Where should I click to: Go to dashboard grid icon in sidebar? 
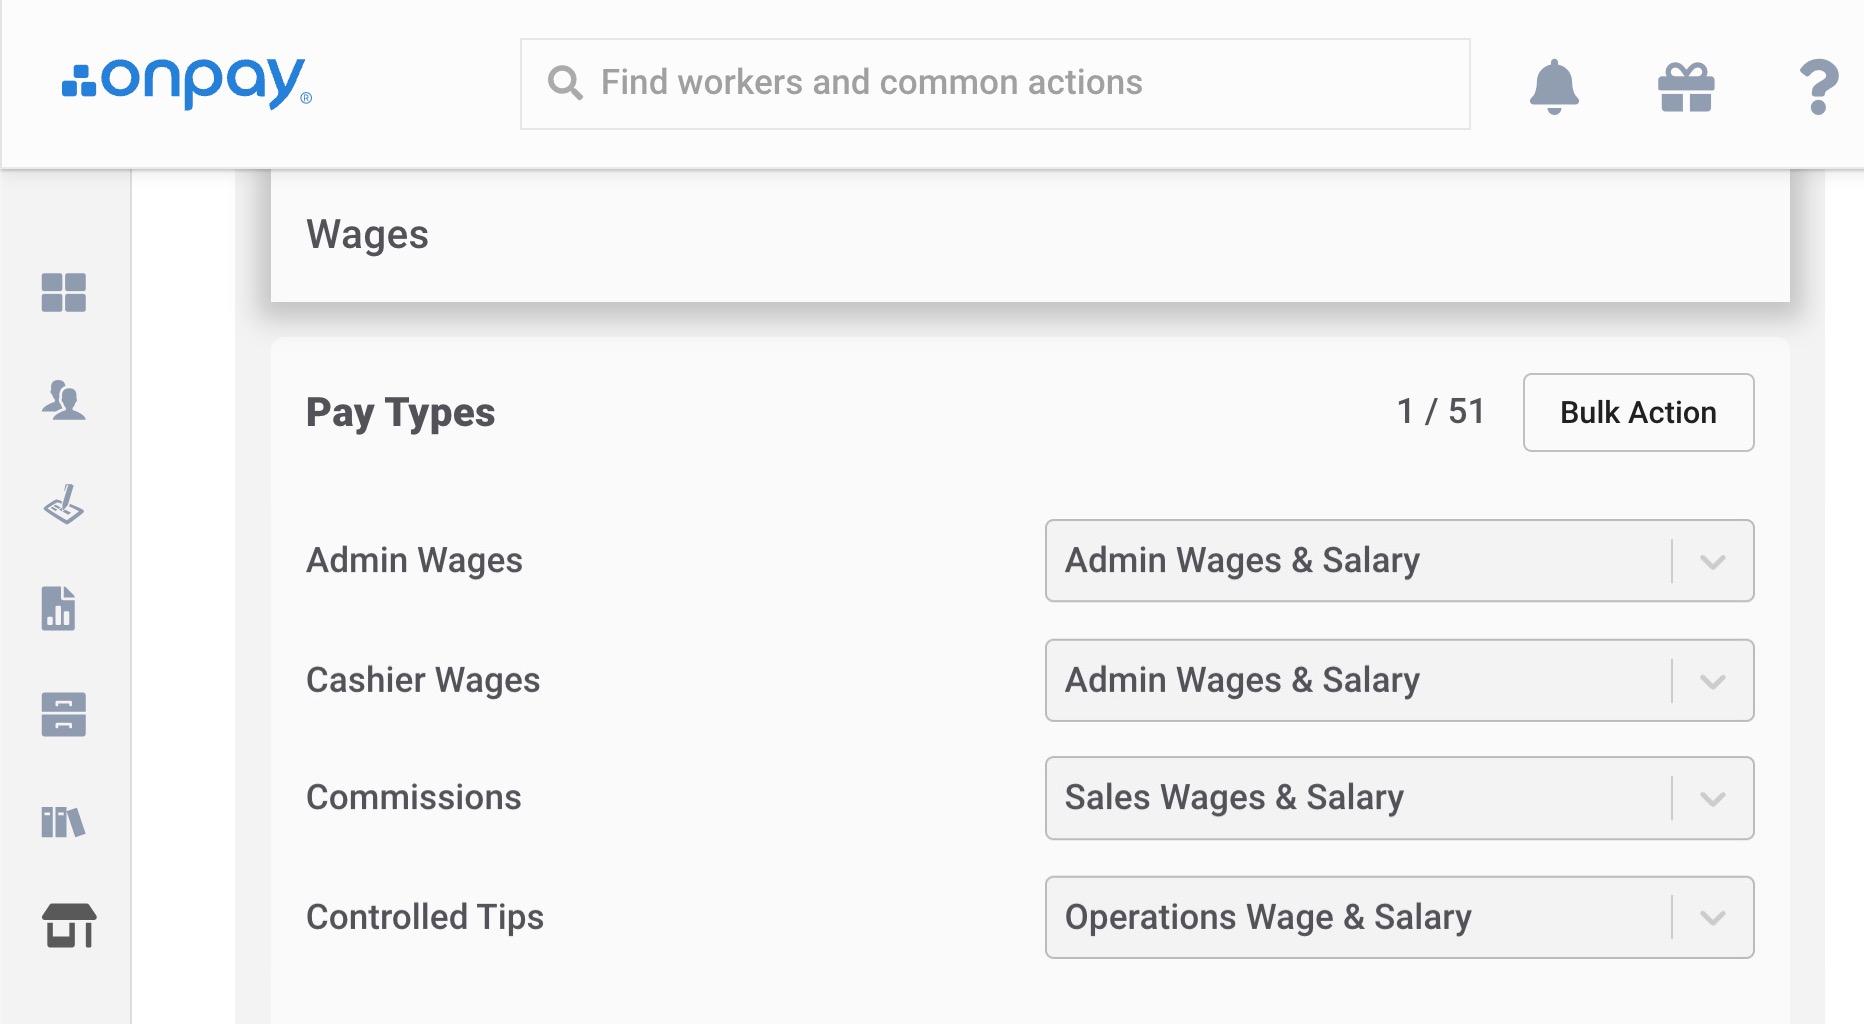(x=64, y=293)
